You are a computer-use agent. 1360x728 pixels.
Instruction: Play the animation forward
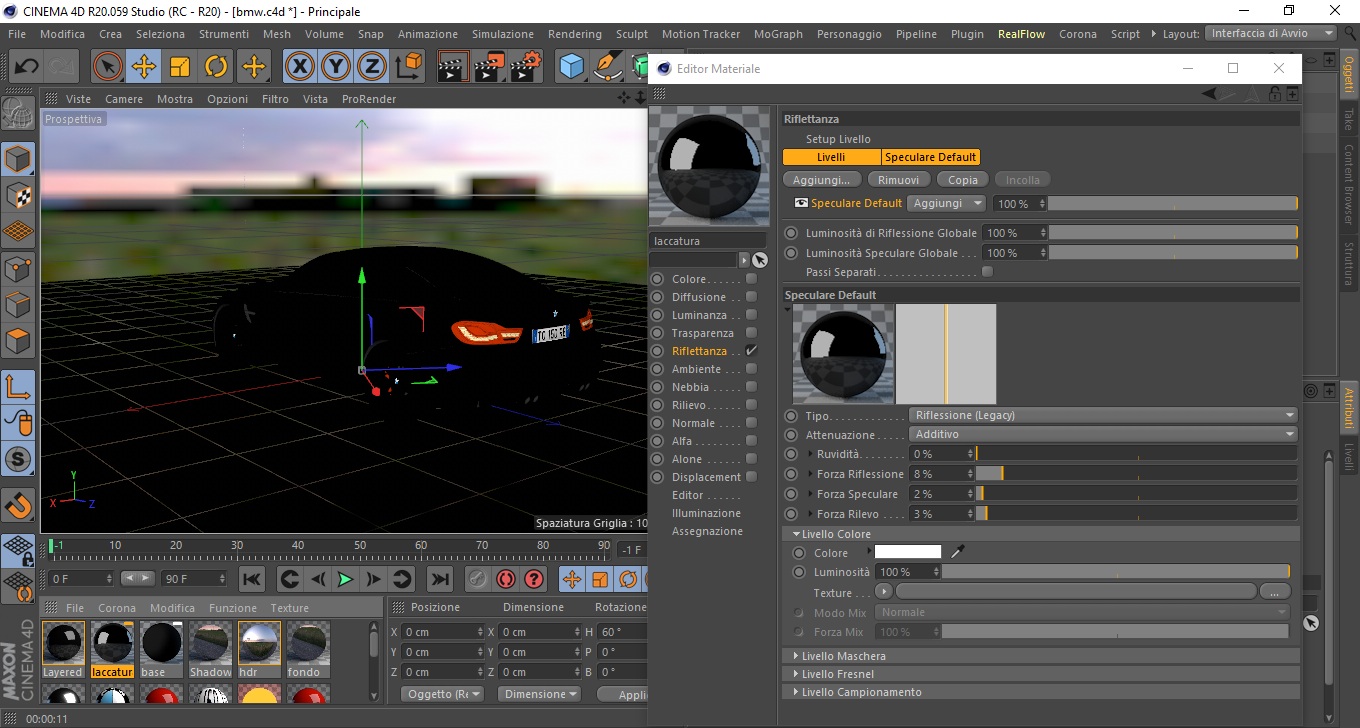[345, 579]
